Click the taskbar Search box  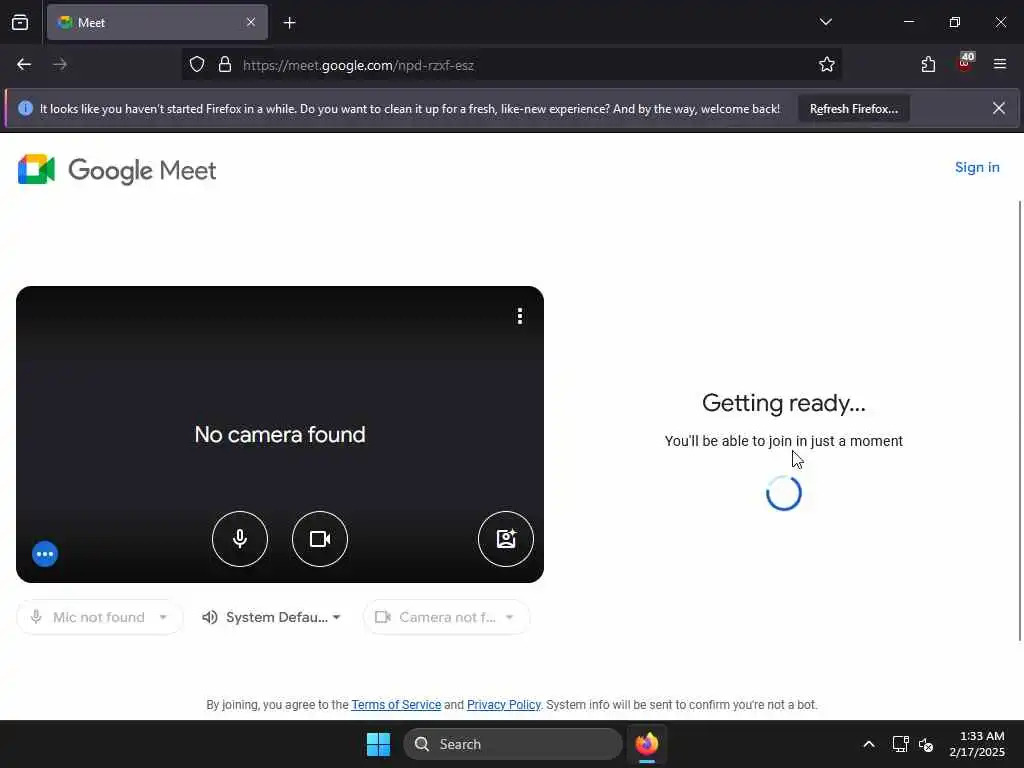coord(513,744)
